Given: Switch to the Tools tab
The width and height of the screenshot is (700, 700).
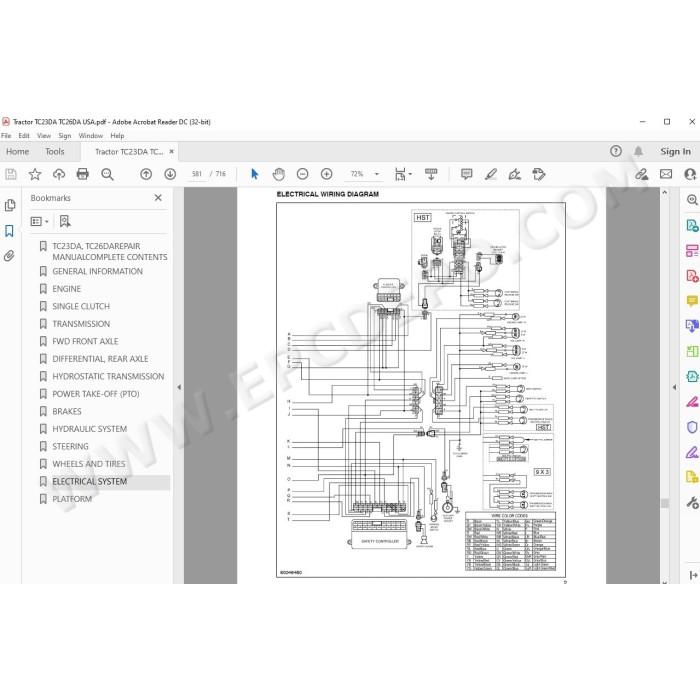Looking at the screenshot, I should pos(55,151).
